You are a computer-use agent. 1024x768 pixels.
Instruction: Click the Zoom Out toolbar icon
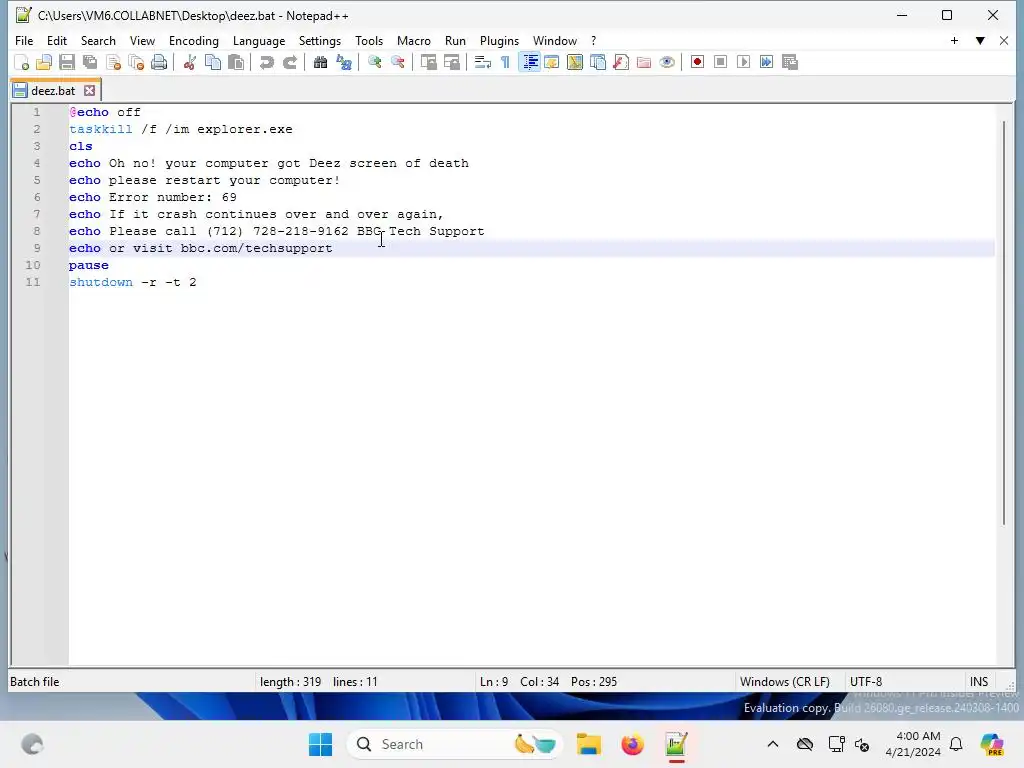(398, 62)
